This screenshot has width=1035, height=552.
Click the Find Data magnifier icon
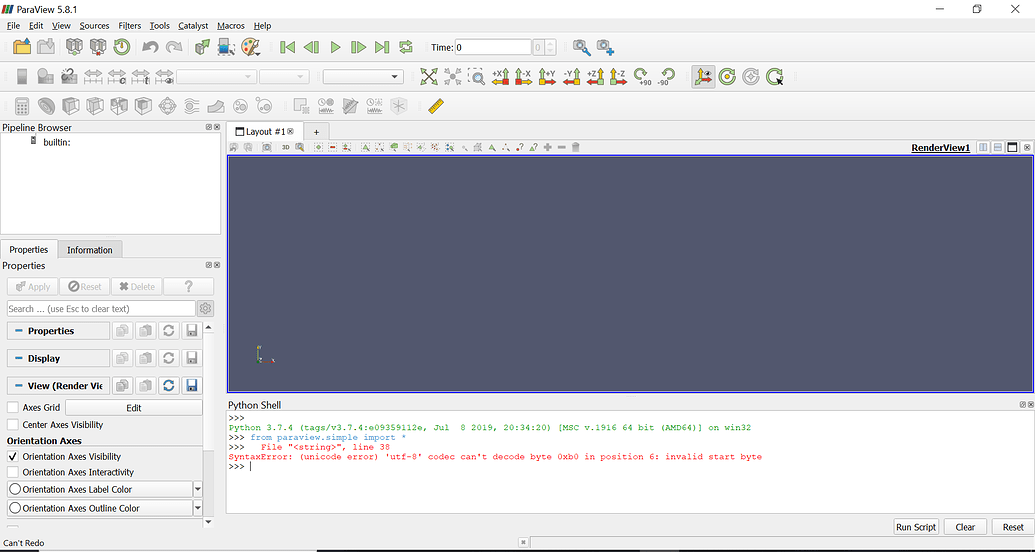point(582,47)
